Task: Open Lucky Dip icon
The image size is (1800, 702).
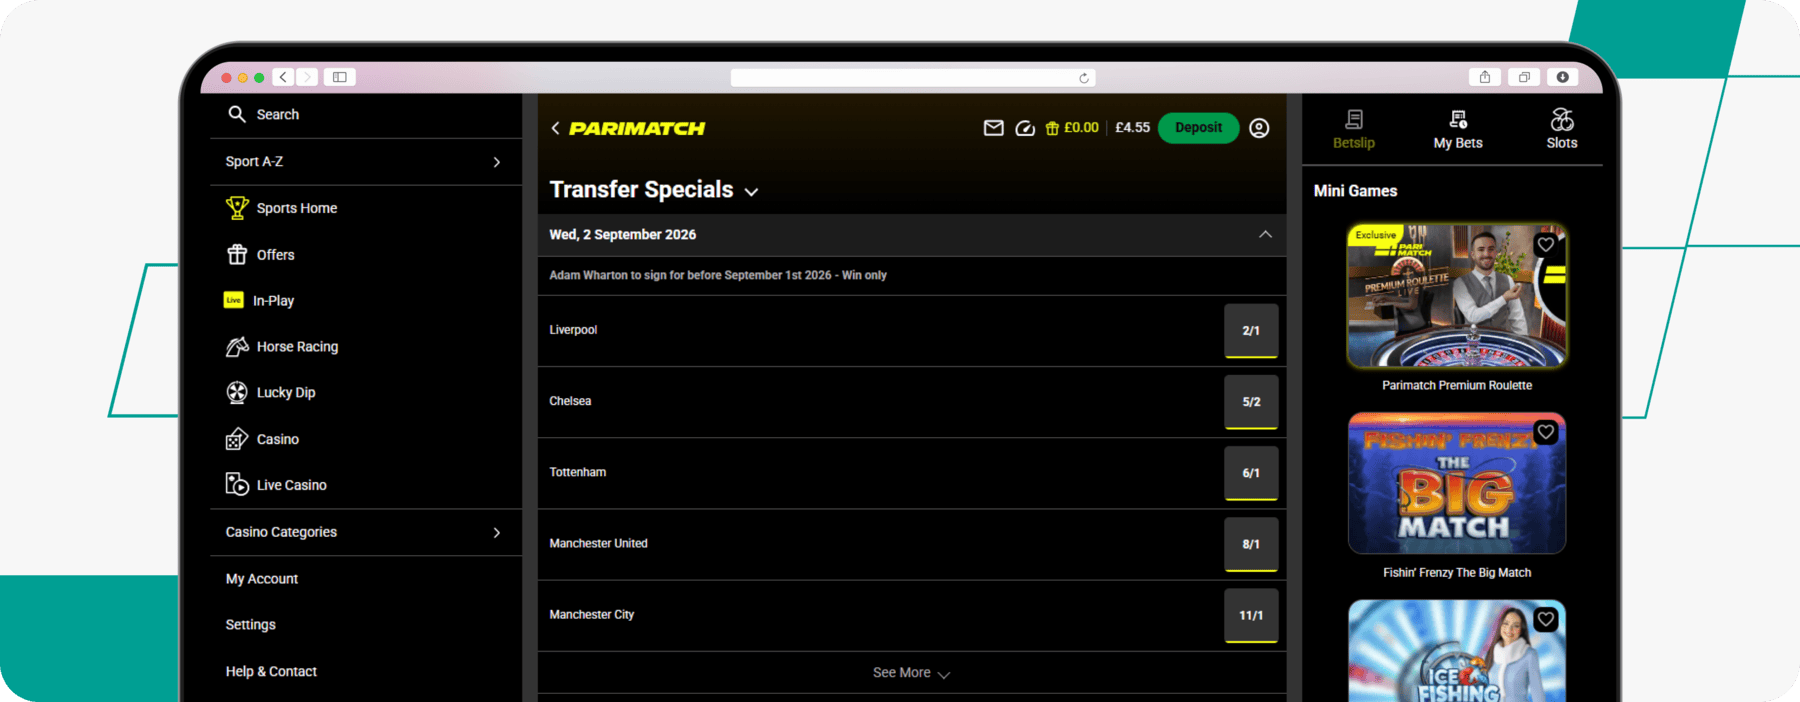Action: coord(237,392)
